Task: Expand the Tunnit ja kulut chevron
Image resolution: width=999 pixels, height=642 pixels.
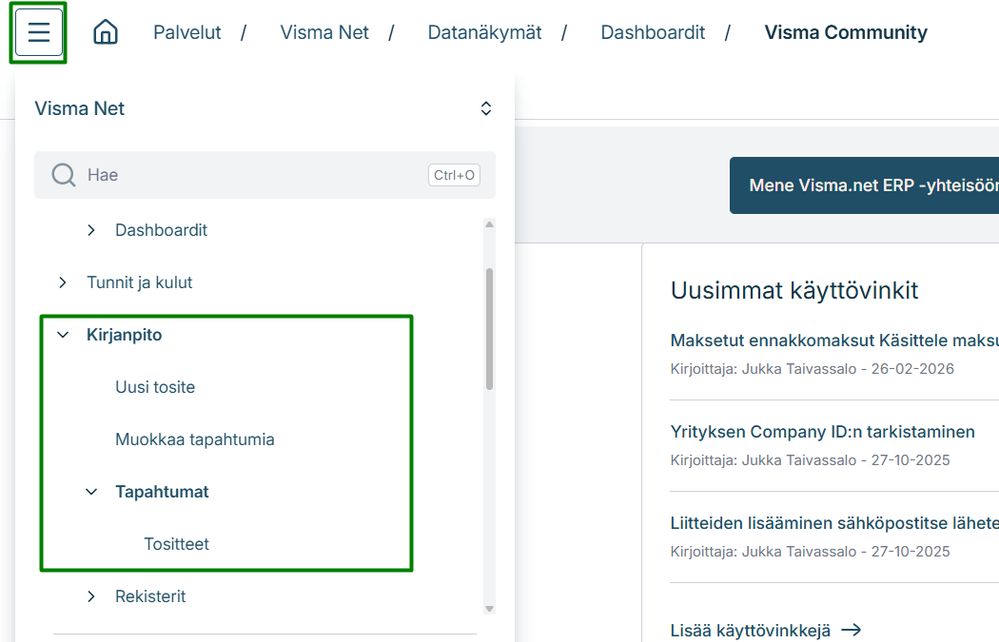Action: [62, 282]
